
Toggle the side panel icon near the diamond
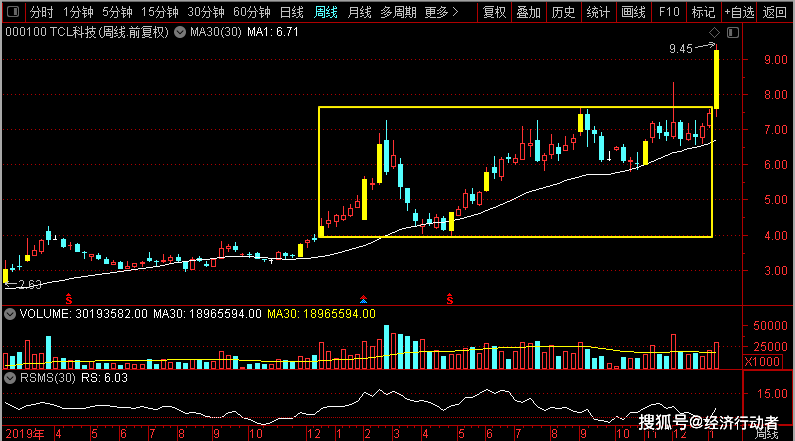[x=733, y=32]
